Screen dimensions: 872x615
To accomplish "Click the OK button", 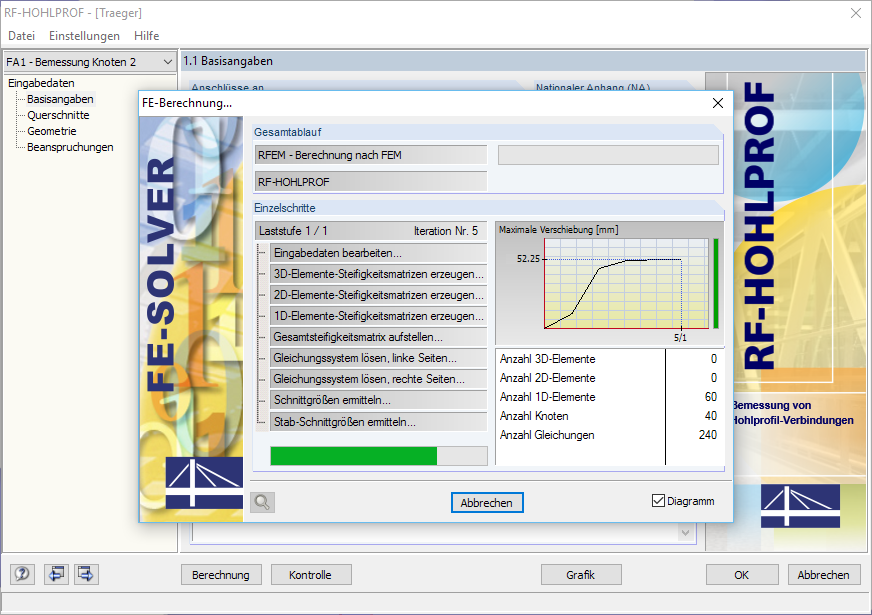I will pyautogui.click(x=742, y=574).
